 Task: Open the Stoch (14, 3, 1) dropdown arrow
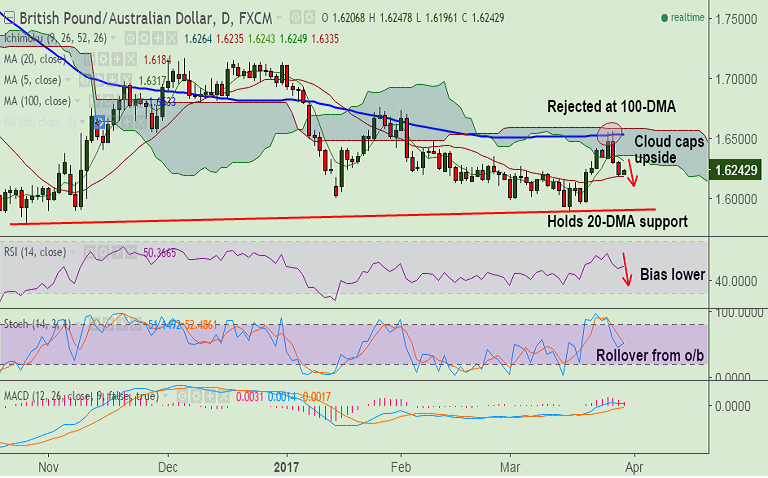[x=78, y=324]
